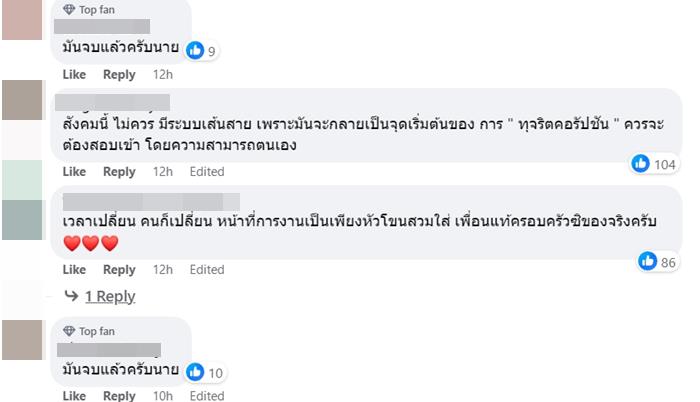Viewport: 700px width, 402px height.
Task: Open the like reaction icon showing 10
Action: (195, 372)
